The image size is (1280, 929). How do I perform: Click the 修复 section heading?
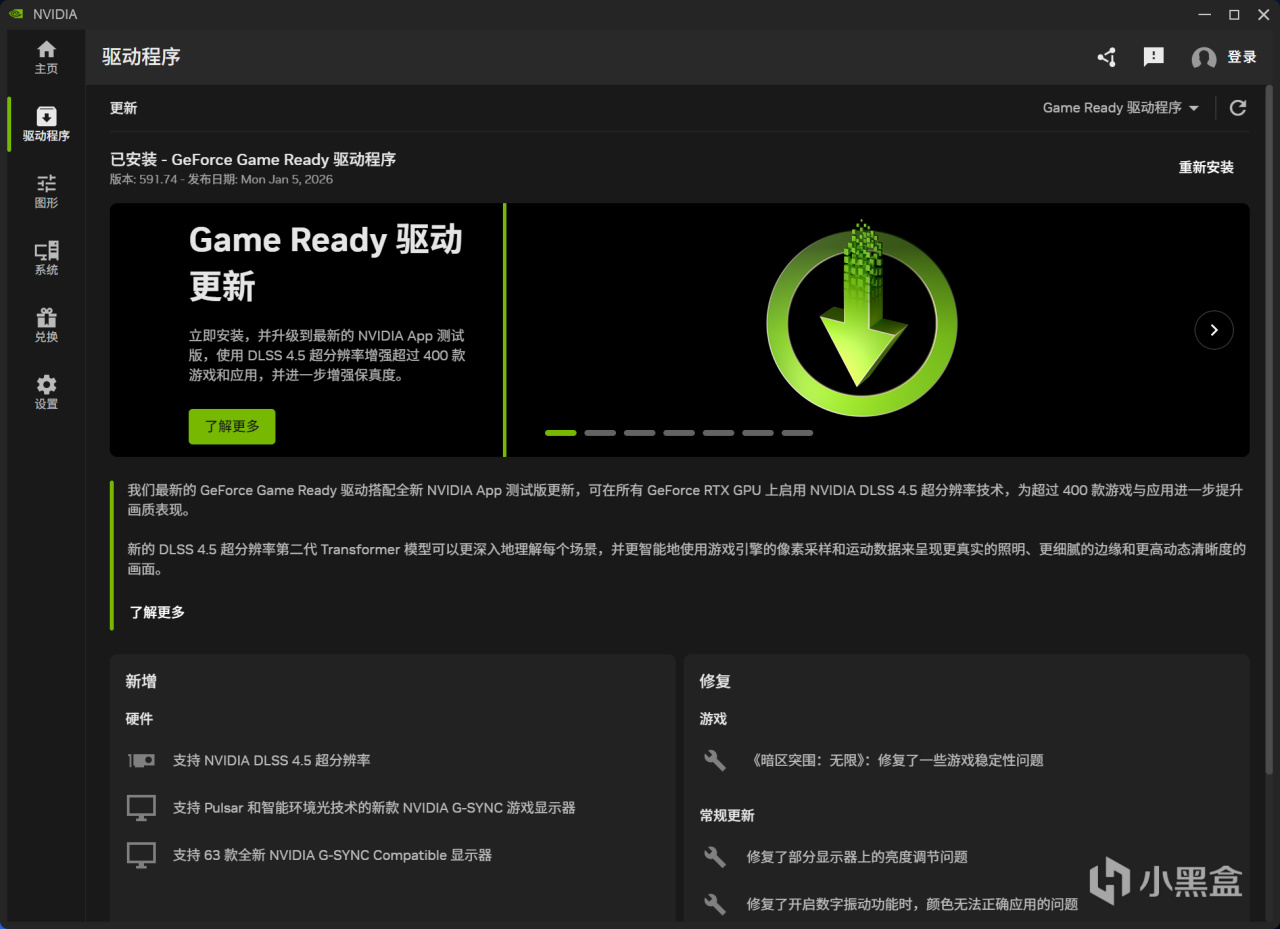715,681
